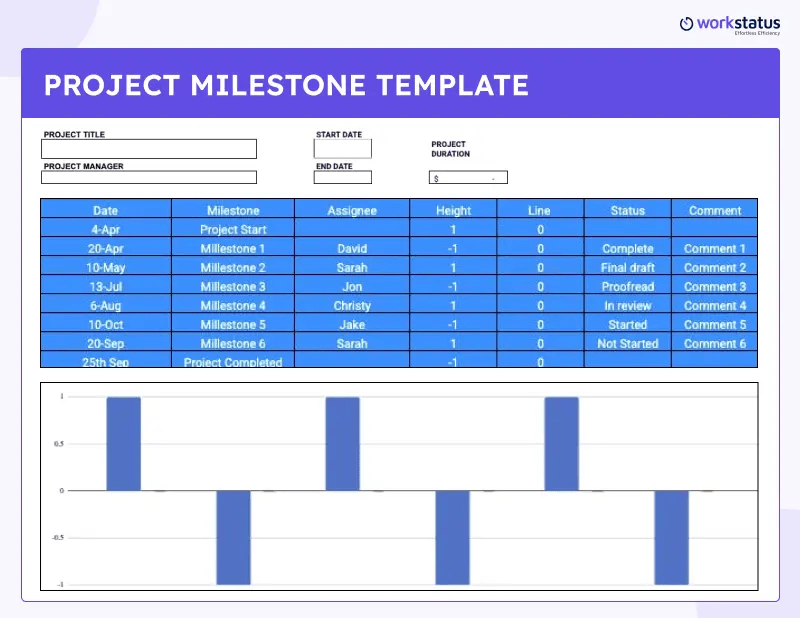Select the Height column header
The width and height of the screenshot is (800, 618).
[x=453, y=210]
